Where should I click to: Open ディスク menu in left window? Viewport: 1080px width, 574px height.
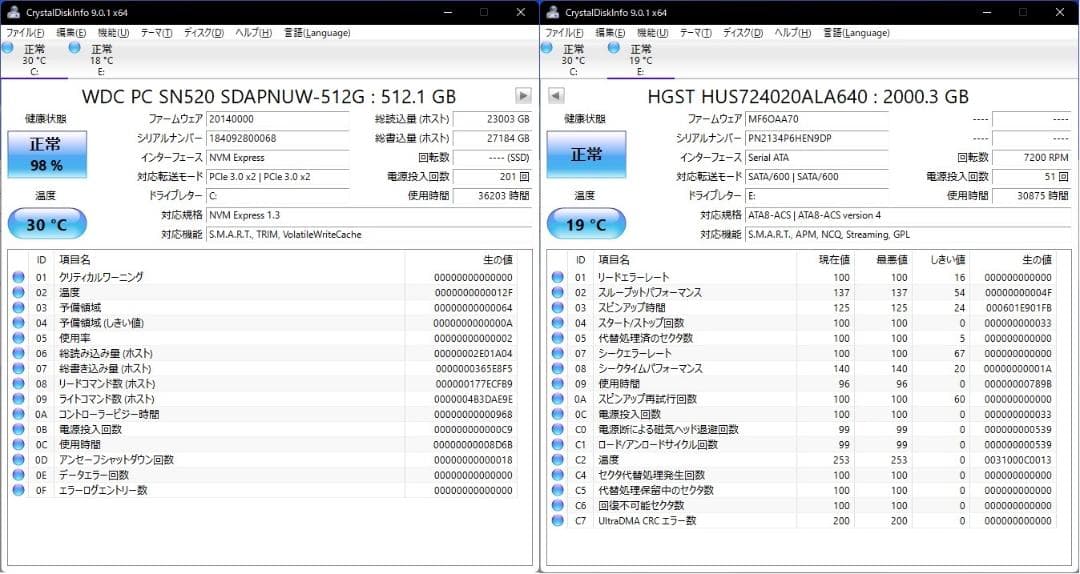[x=203, y=32]
